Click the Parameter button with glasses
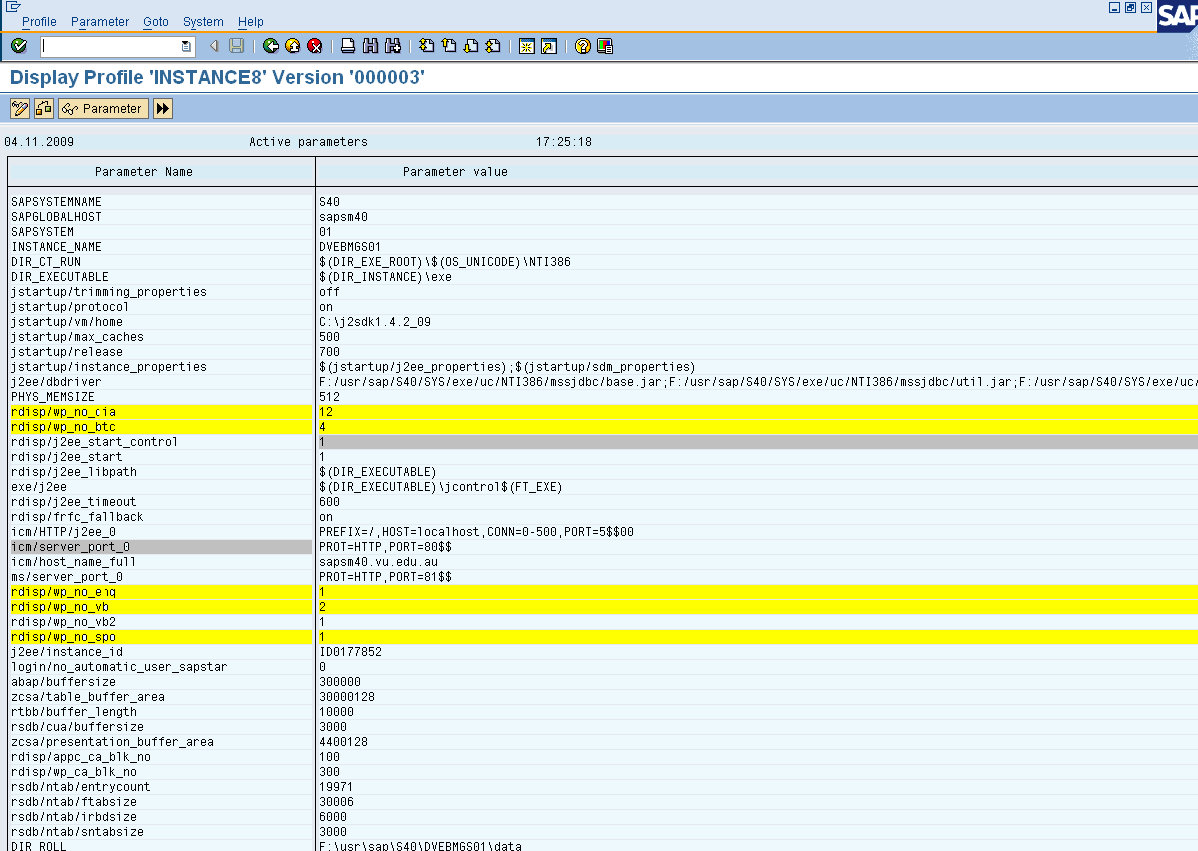The height and width of the screenshot is (851, 1198). pos(103,108)
